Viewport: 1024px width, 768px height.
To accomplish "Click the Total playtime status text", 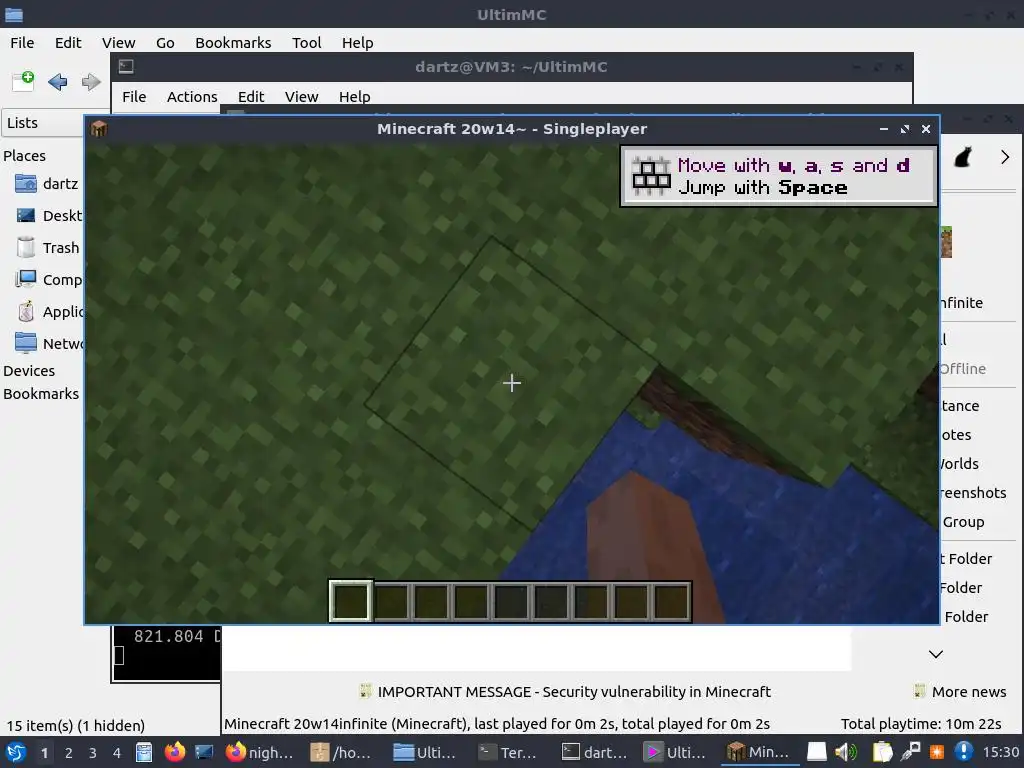I will (x=921, y=724).
